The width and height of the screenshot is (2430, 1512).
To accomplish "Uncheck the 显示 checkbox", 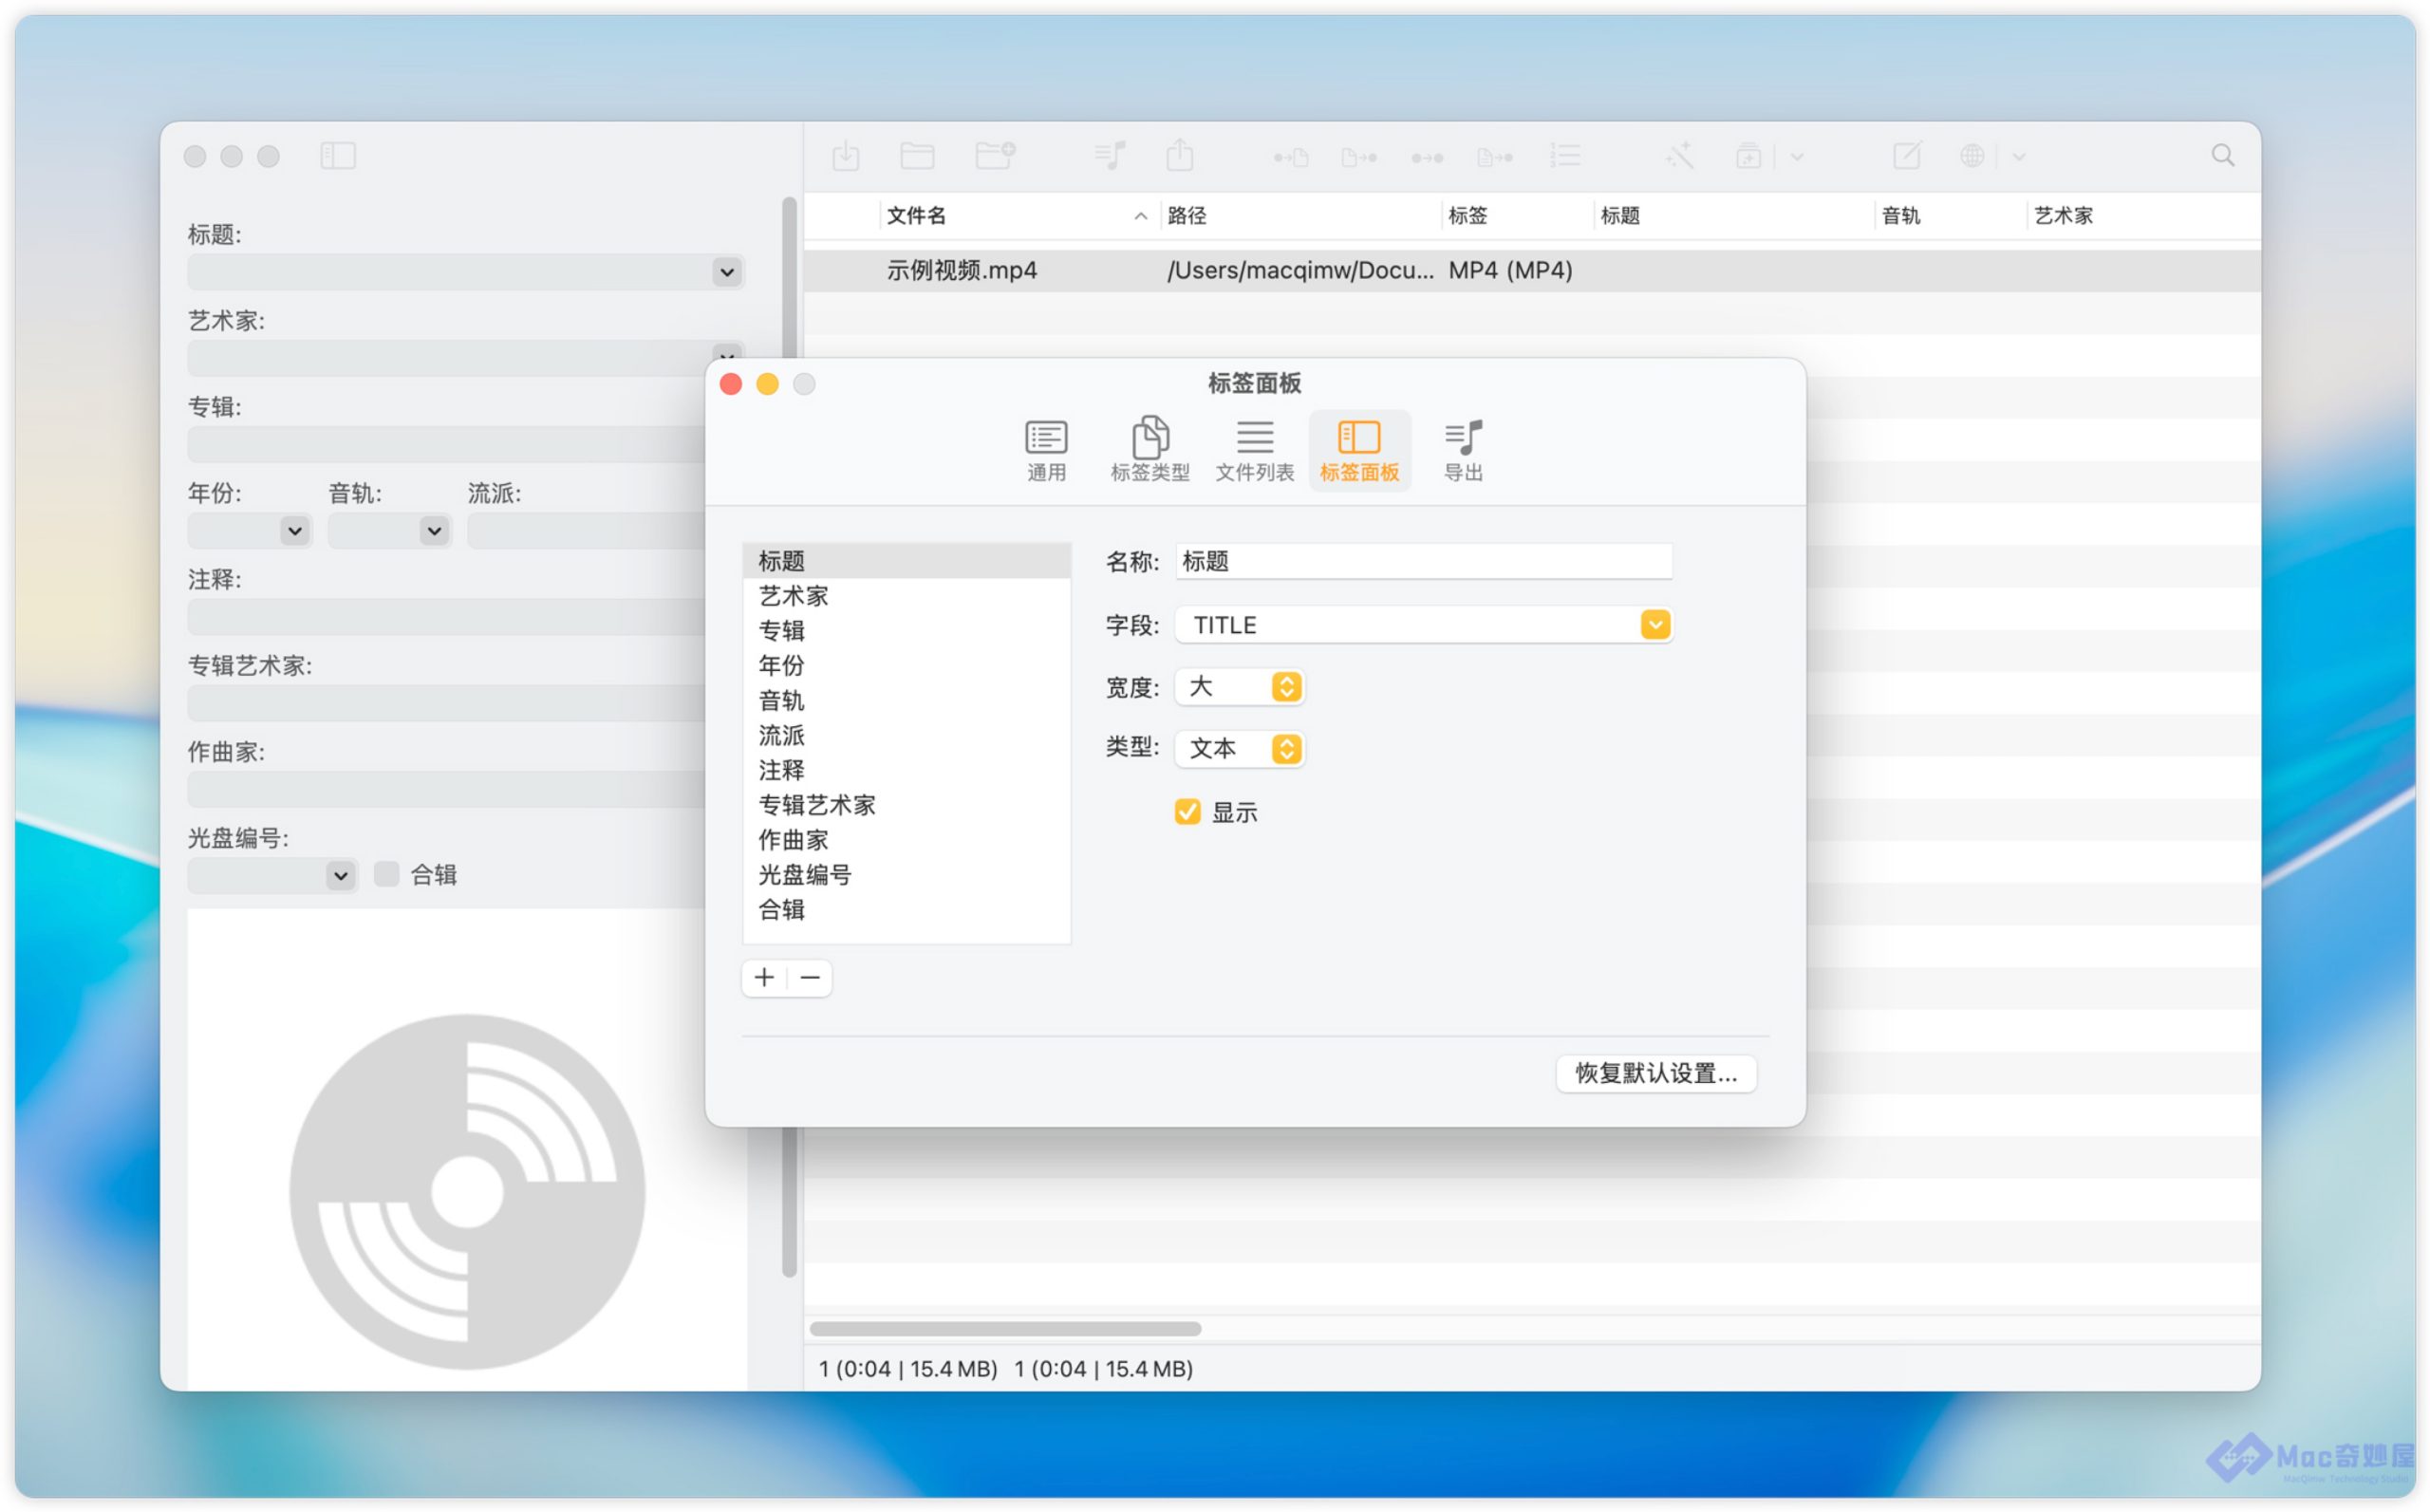I will pyautogui.click(x=1187, y=812).
